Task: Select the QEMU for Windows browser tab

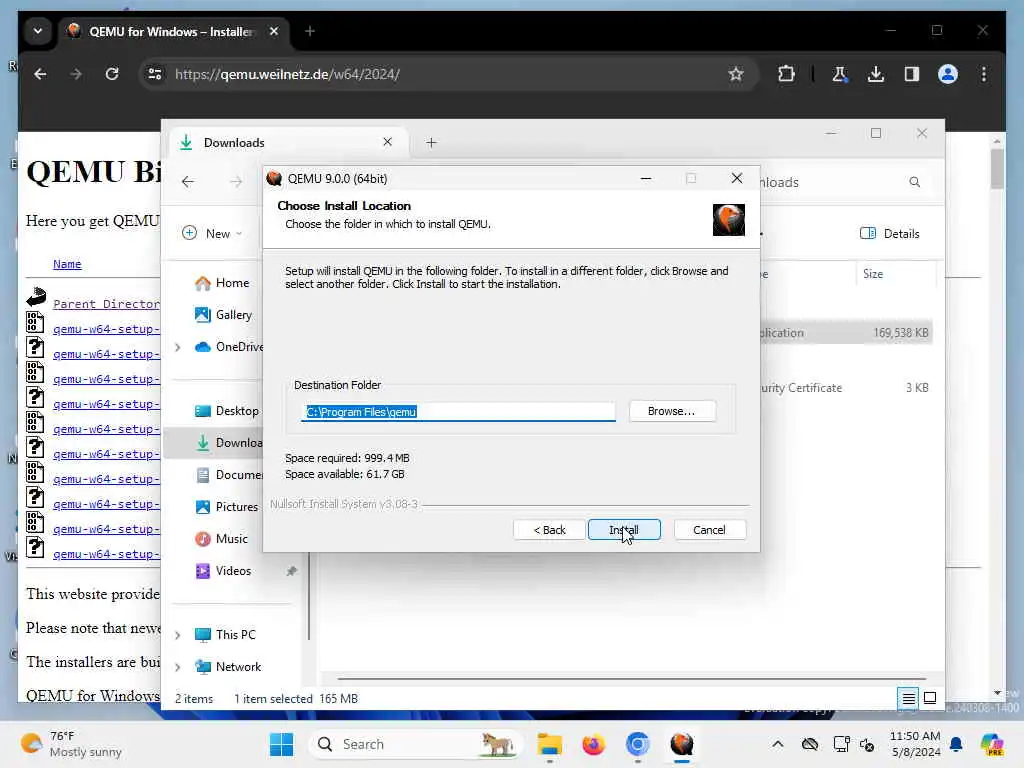Action: [171, 31]
